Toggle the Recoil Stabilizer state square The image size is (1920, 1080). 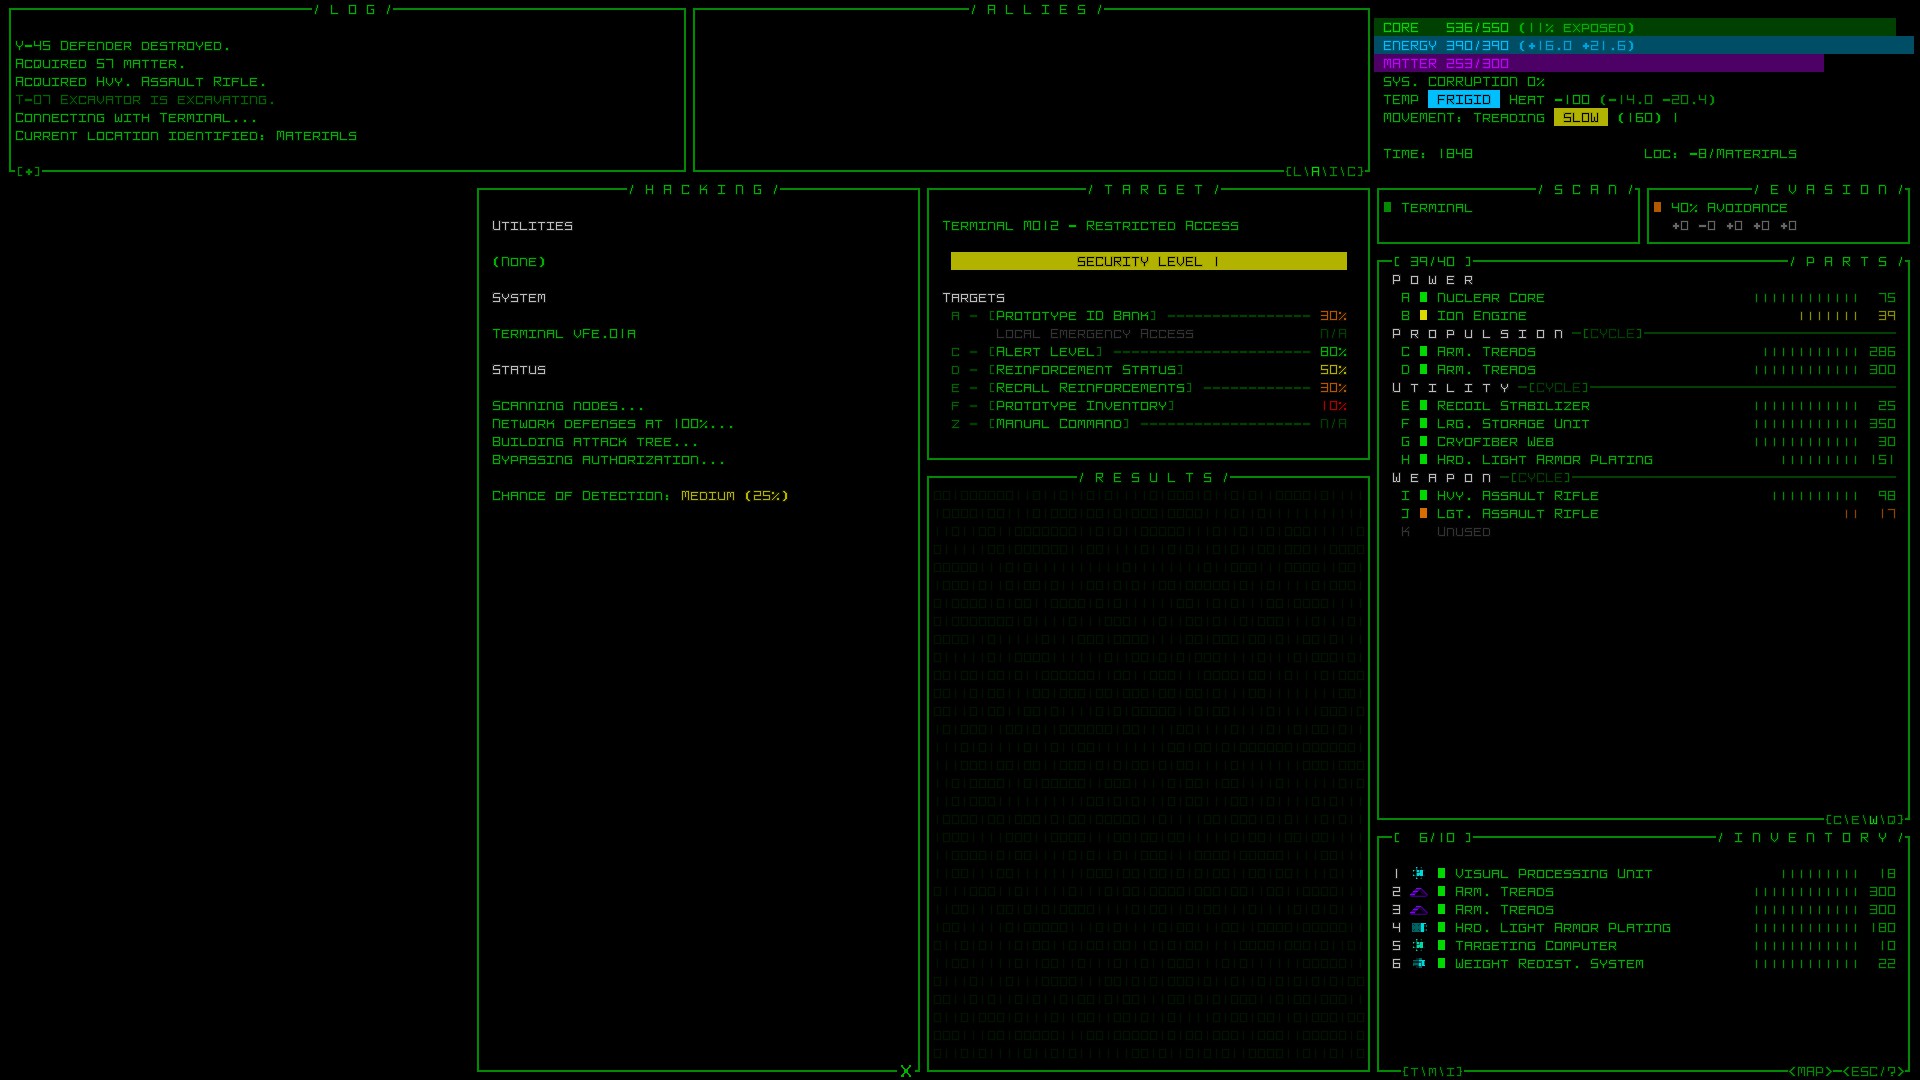click(x=1423, y=406)
